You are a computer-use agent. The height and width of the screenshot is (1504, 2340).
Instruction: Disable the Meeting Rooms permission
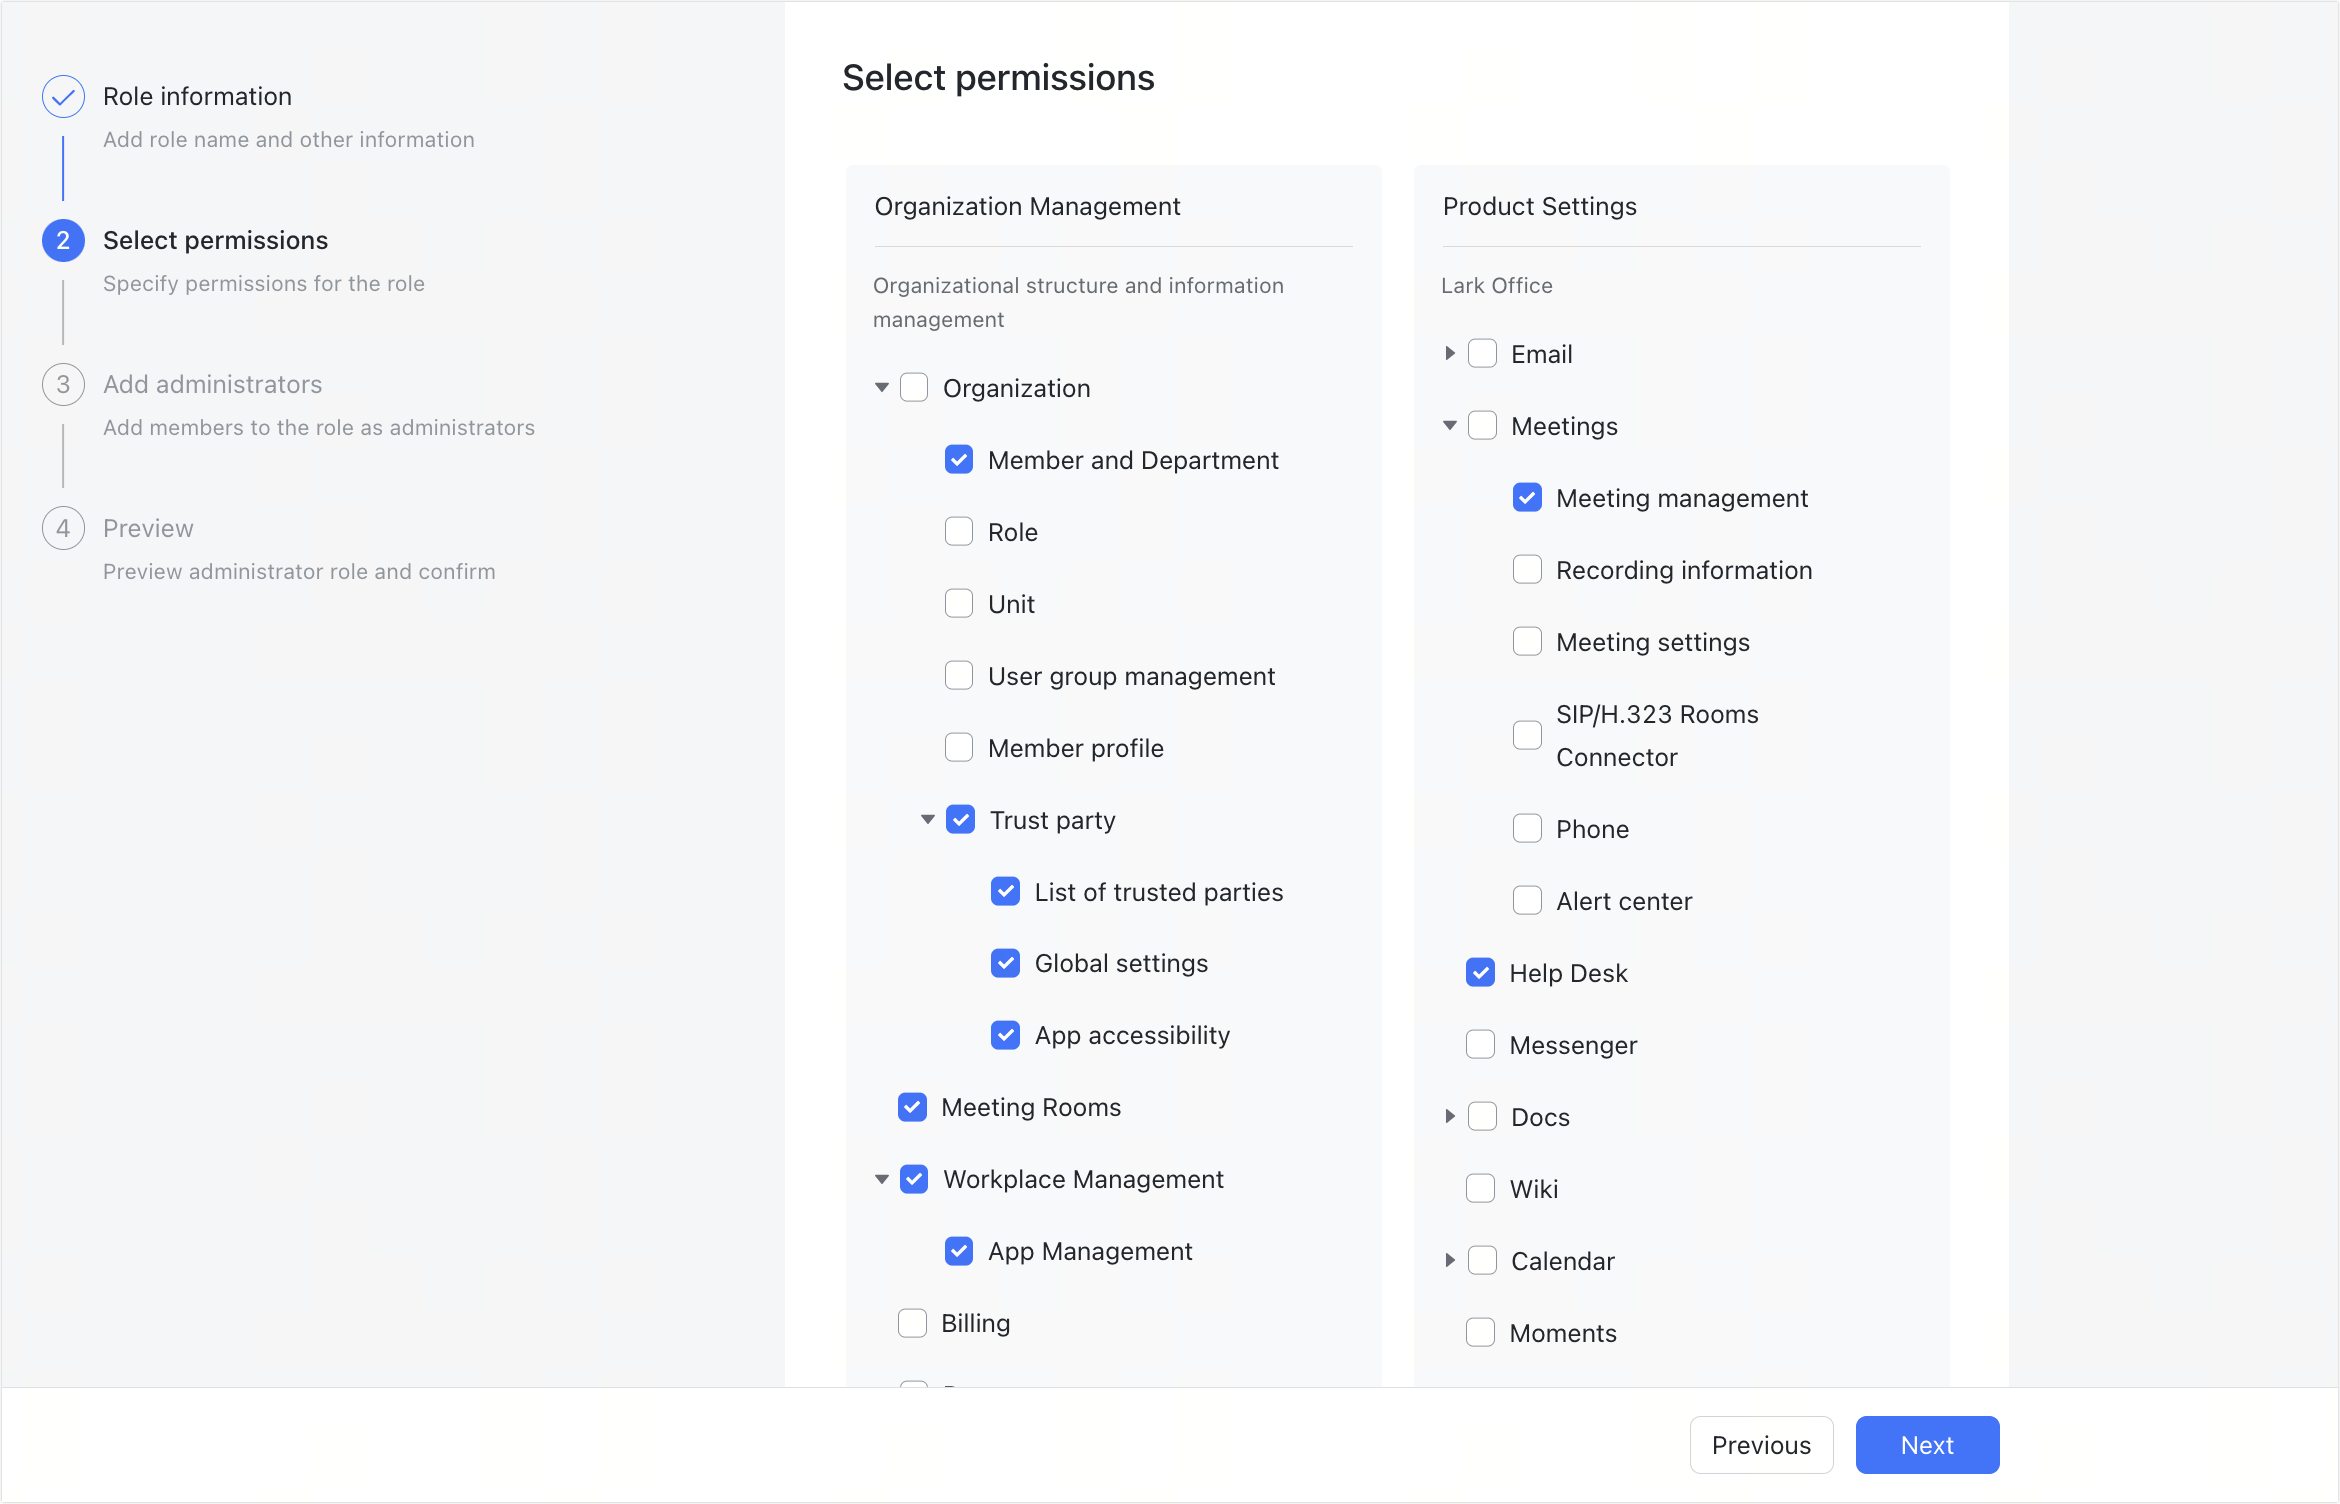coord(912,1107)
